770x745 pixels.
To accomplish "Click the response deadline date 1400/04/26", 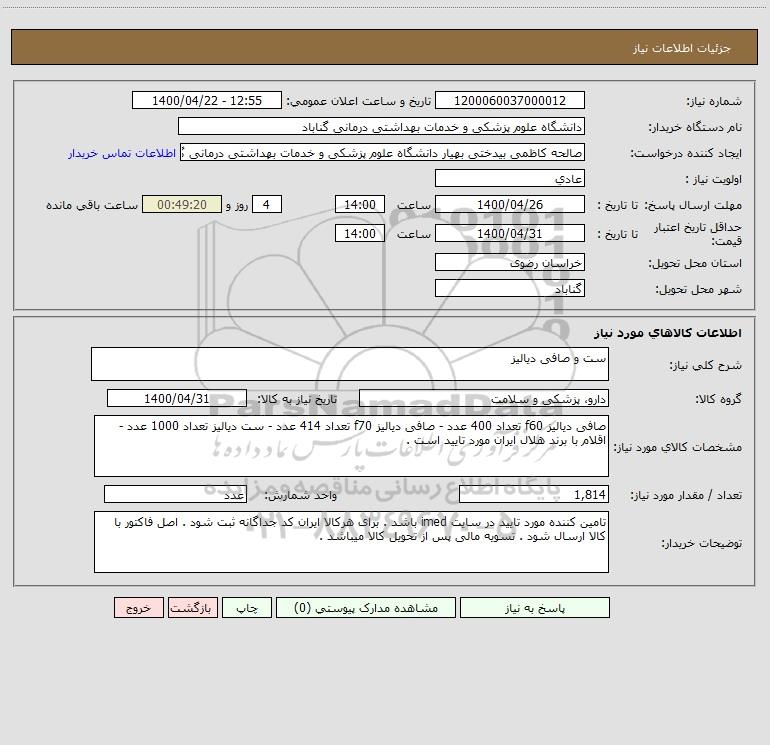I will point(510,204).
